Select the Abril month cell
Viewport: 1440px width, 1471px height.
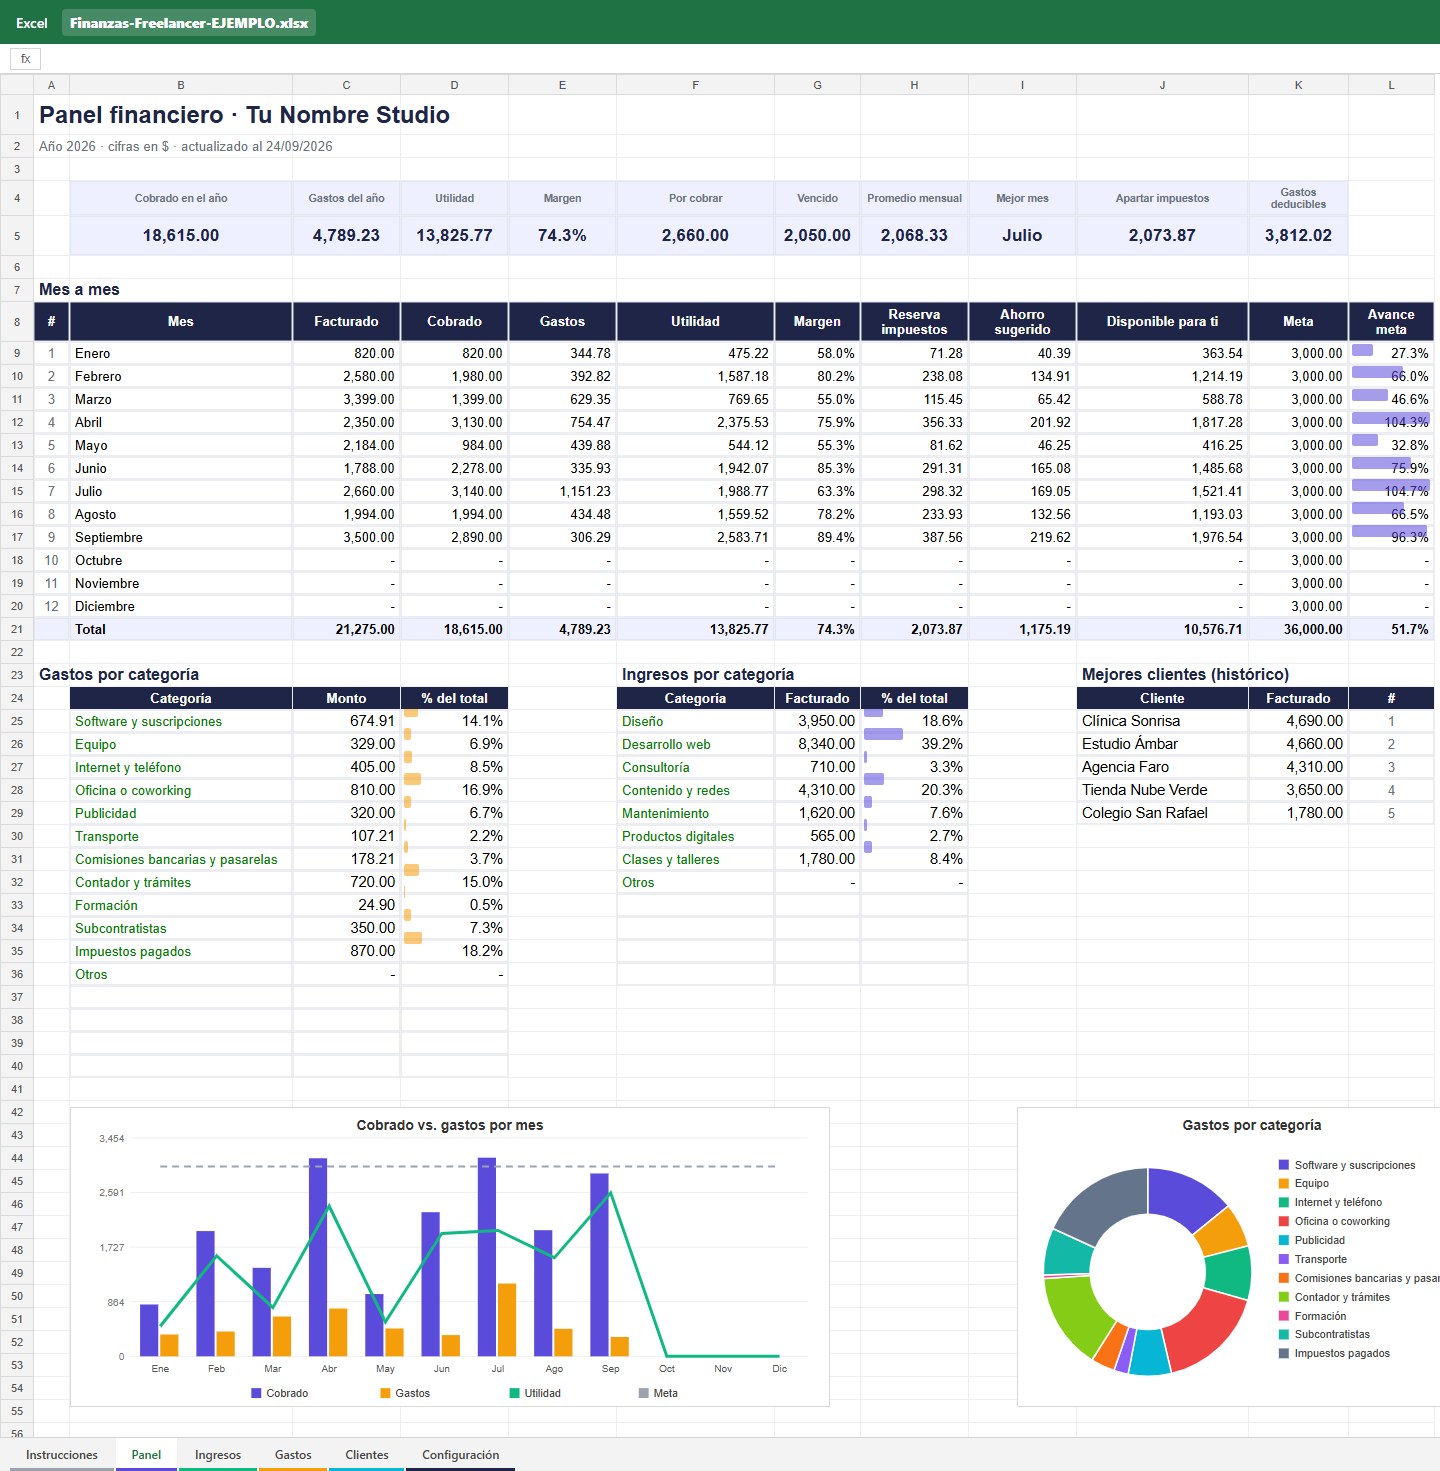pos(181,422)
